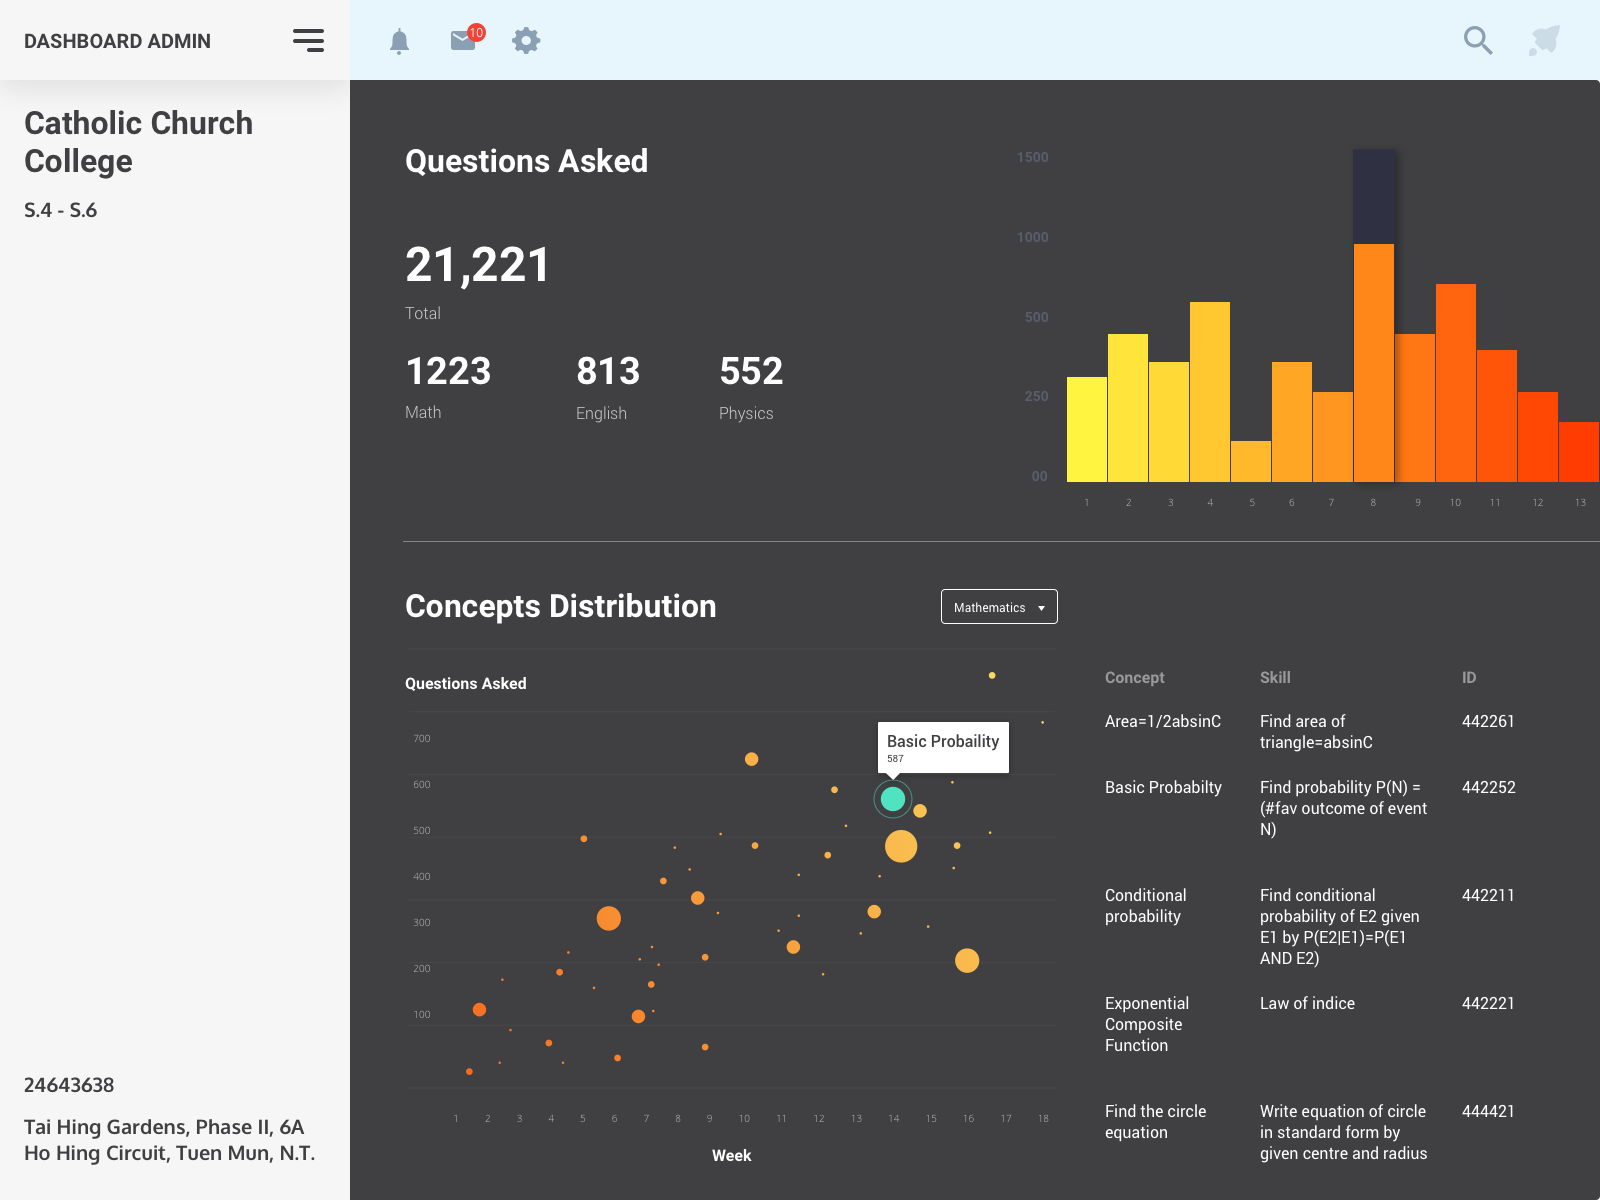Select the Area=1/2absinC concept row
This screenshot has width=1600, height=1200.
(x=1162, y=722)
